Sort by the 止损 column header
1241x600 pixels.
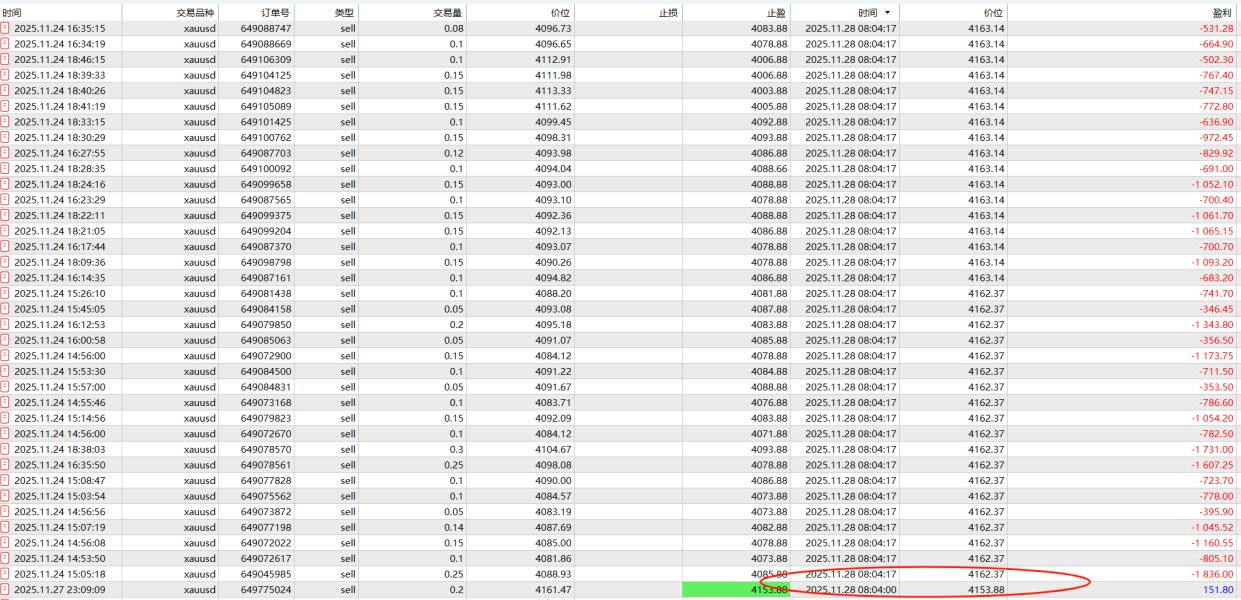coord(667,13)
